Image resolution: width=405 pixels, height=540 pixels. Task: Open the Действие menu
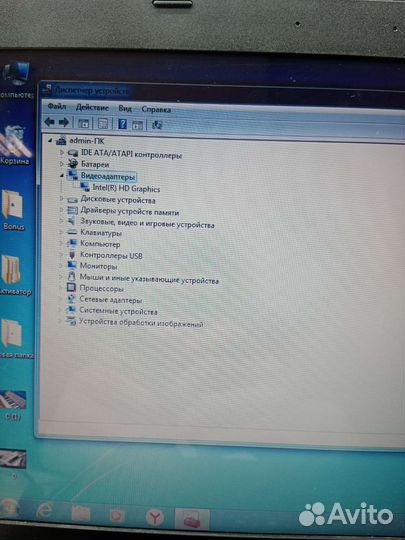tap(92, 108)
